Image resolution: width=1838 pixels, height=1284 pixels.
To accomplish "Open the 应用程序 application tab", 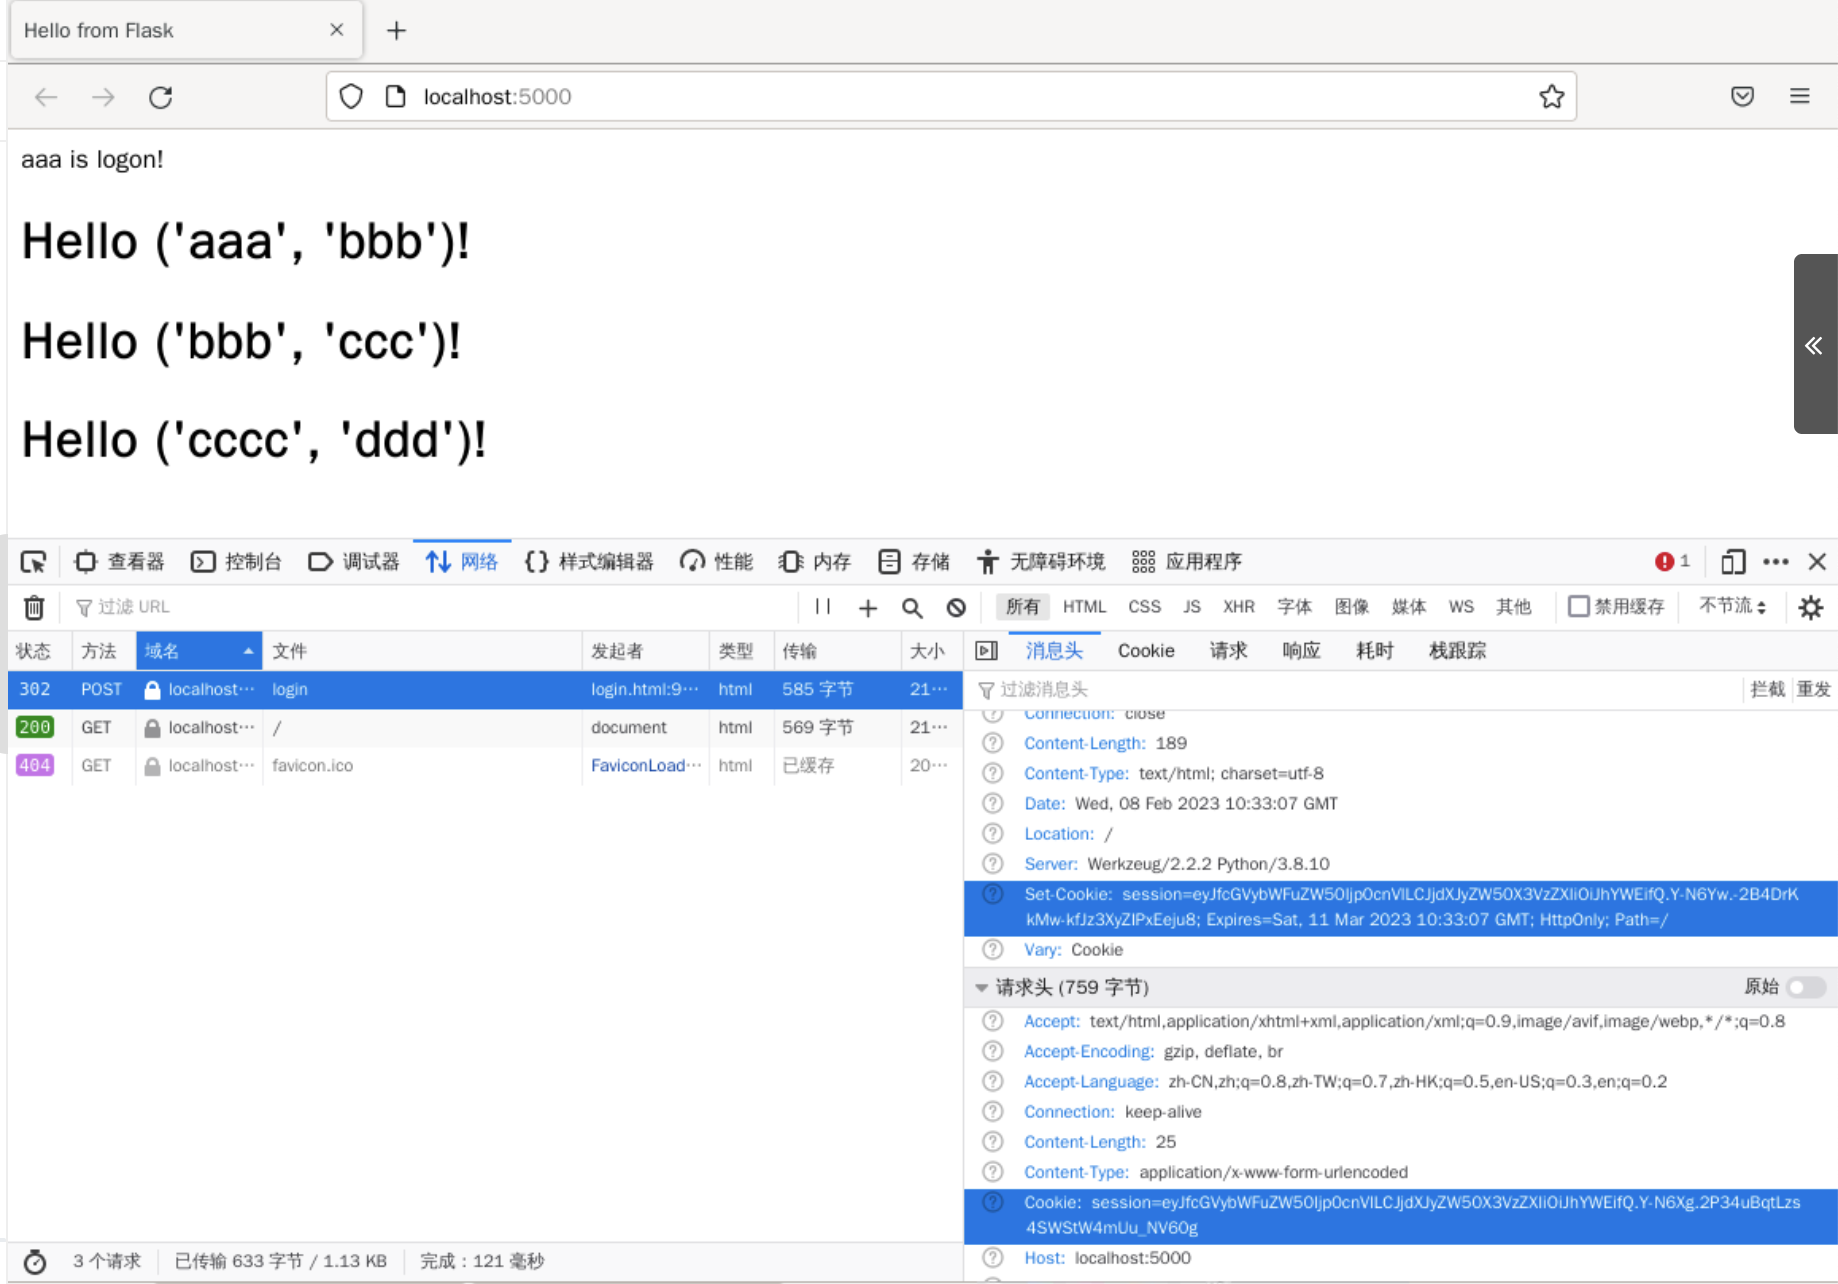I will coord(1186,562).
